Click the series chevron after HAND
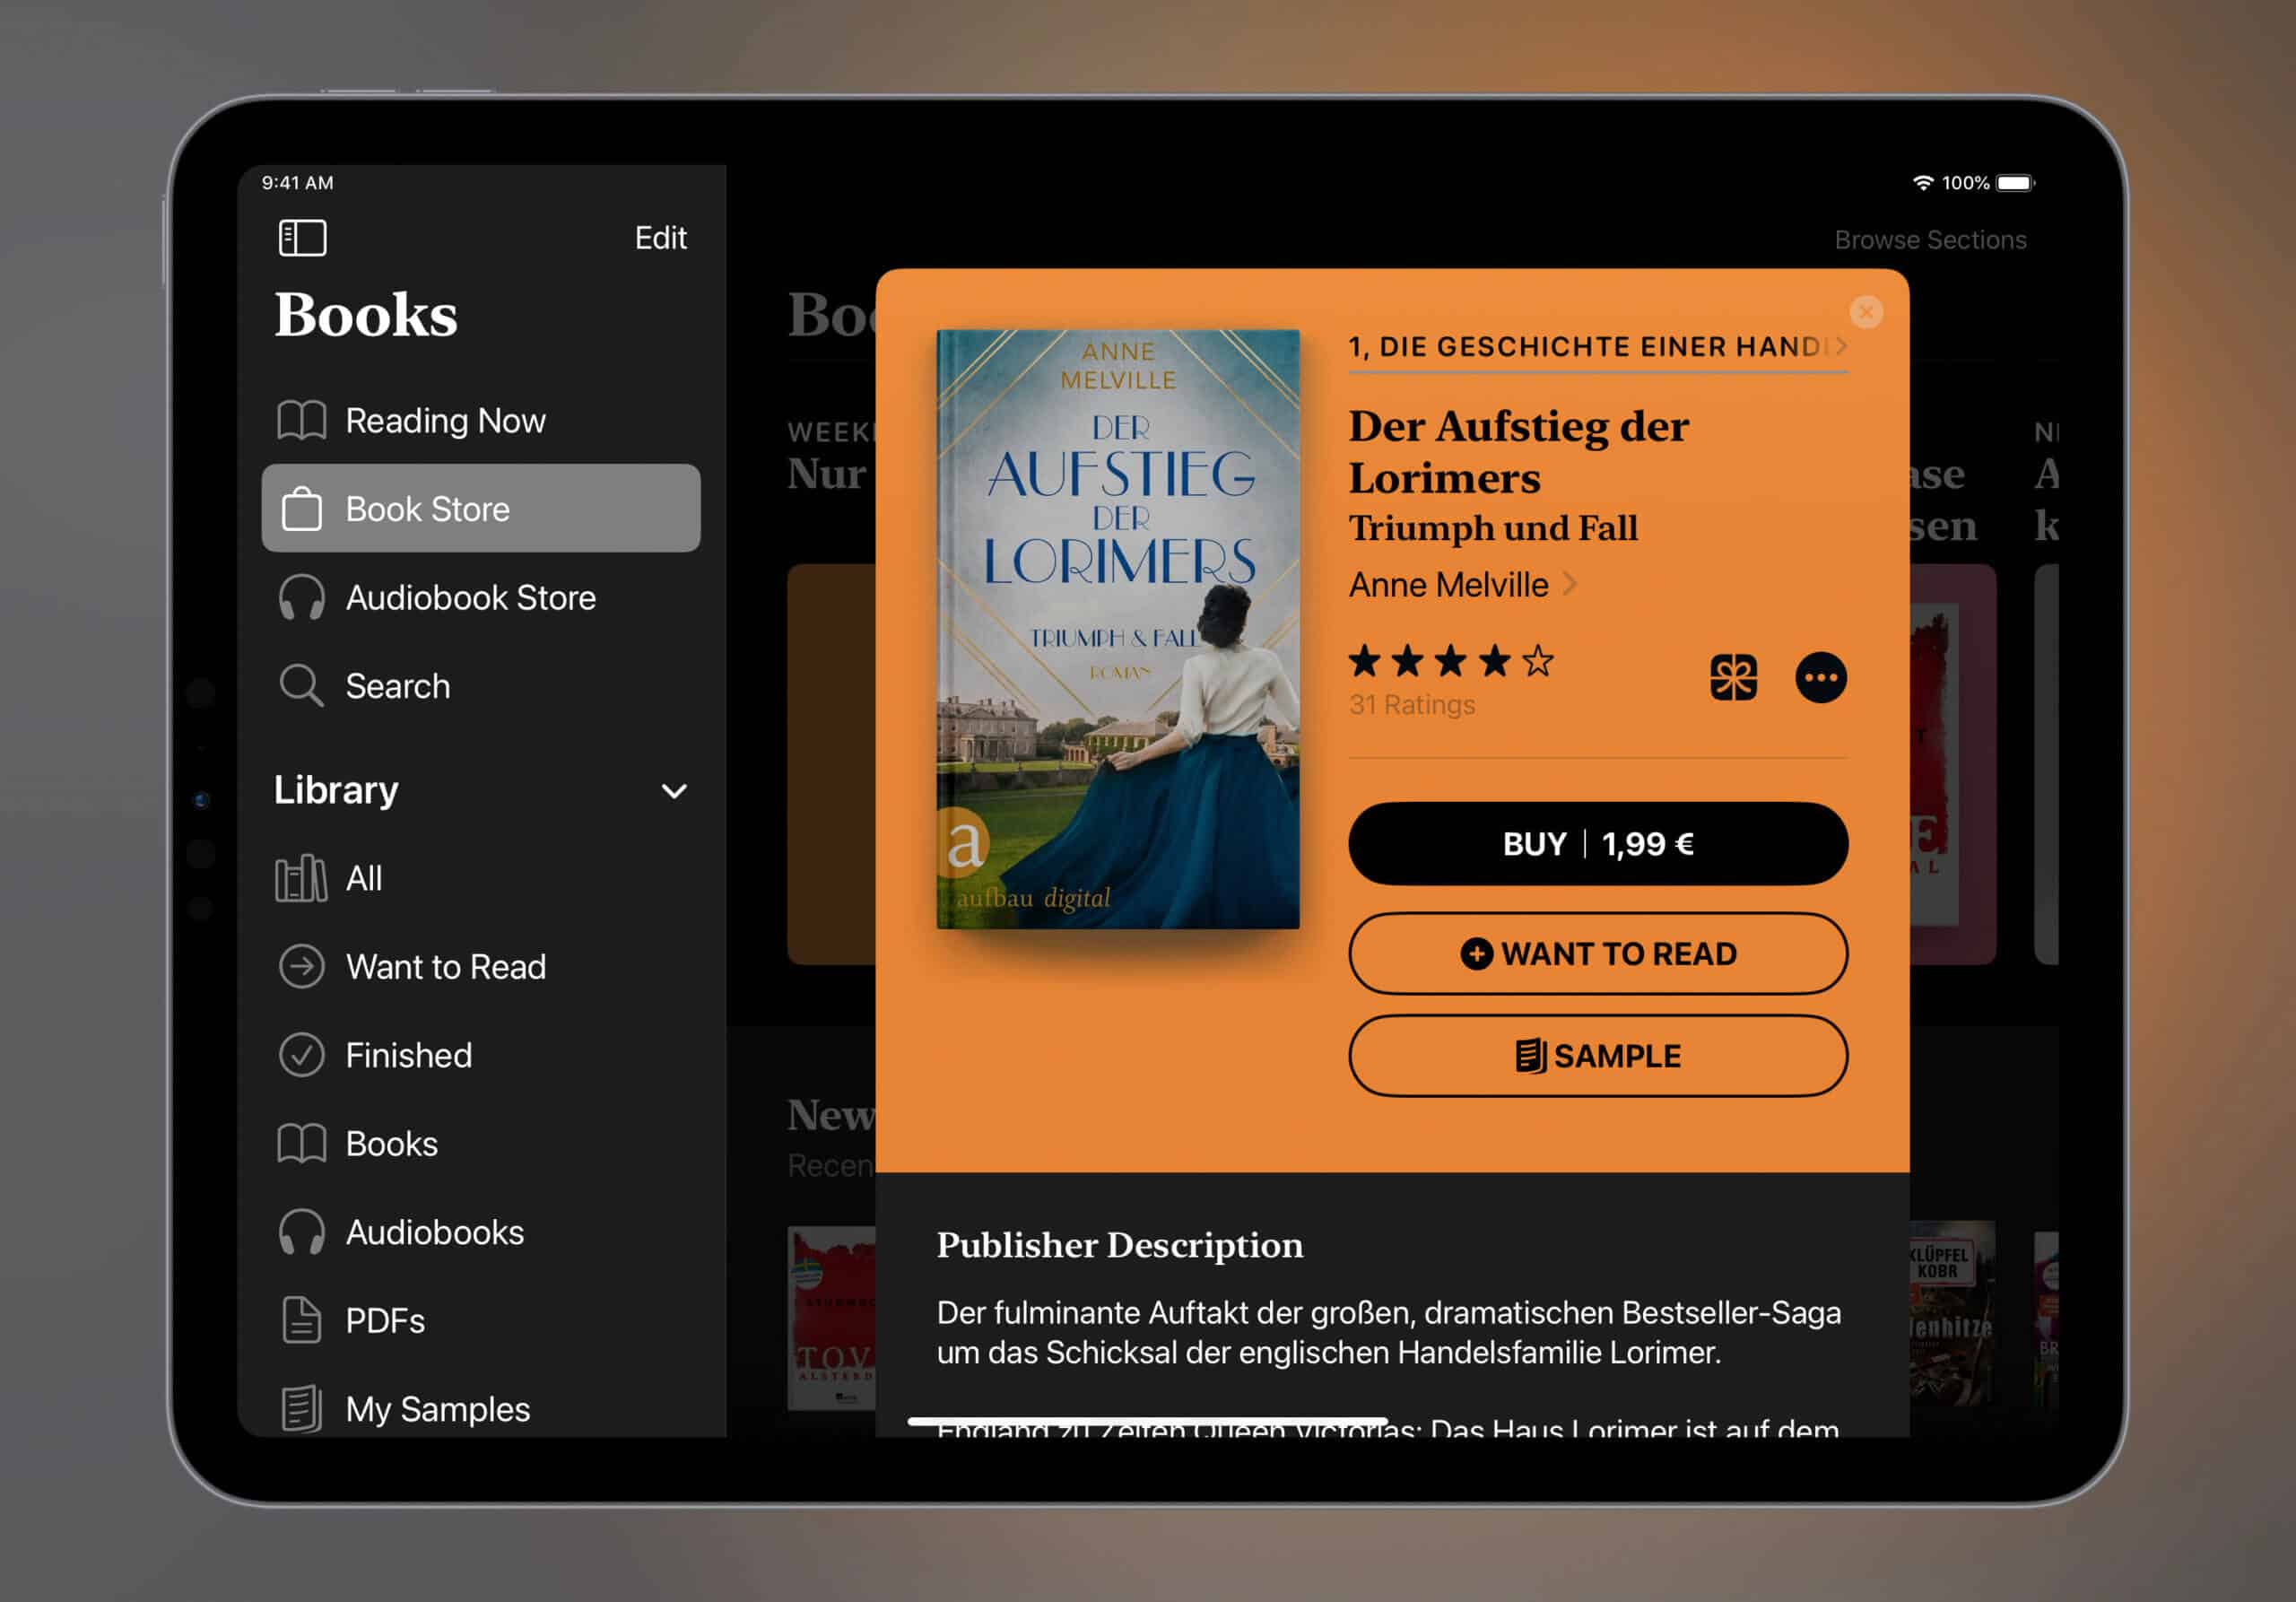This screenshot has width=2296, height=1602. tap(1841, 346)
